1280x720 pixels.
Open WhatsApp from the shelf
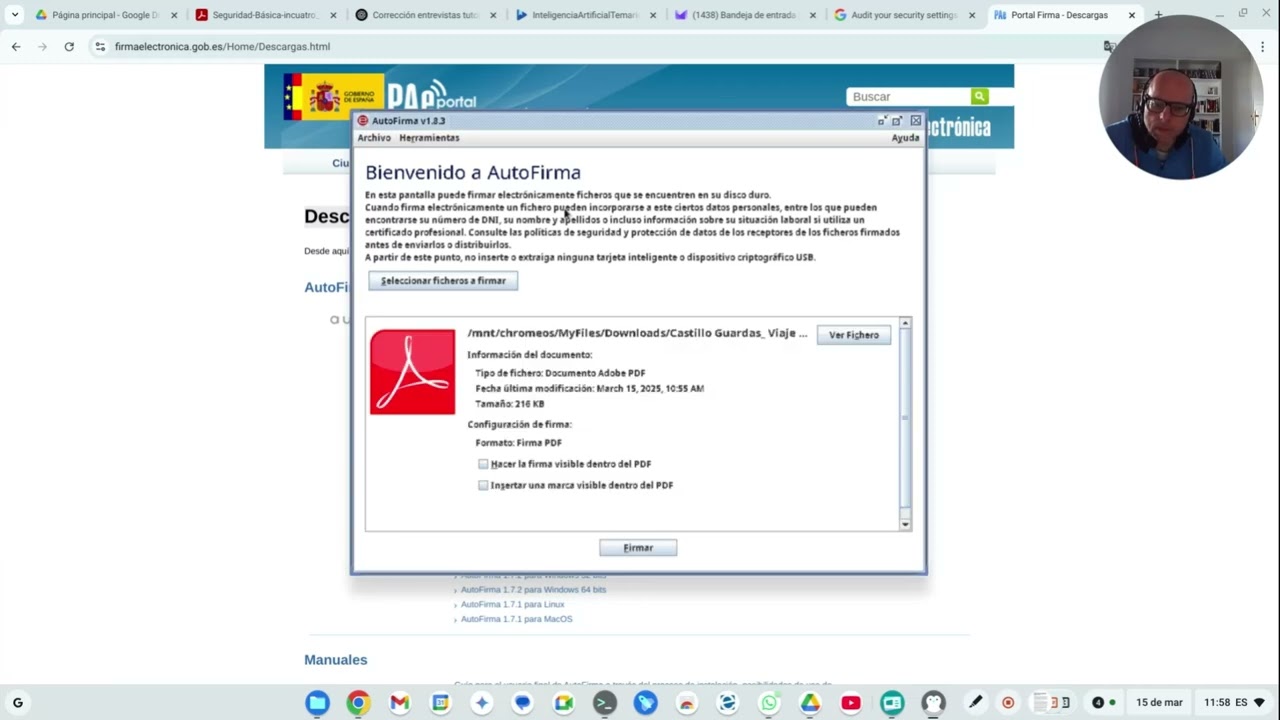[x=769, y=703]
